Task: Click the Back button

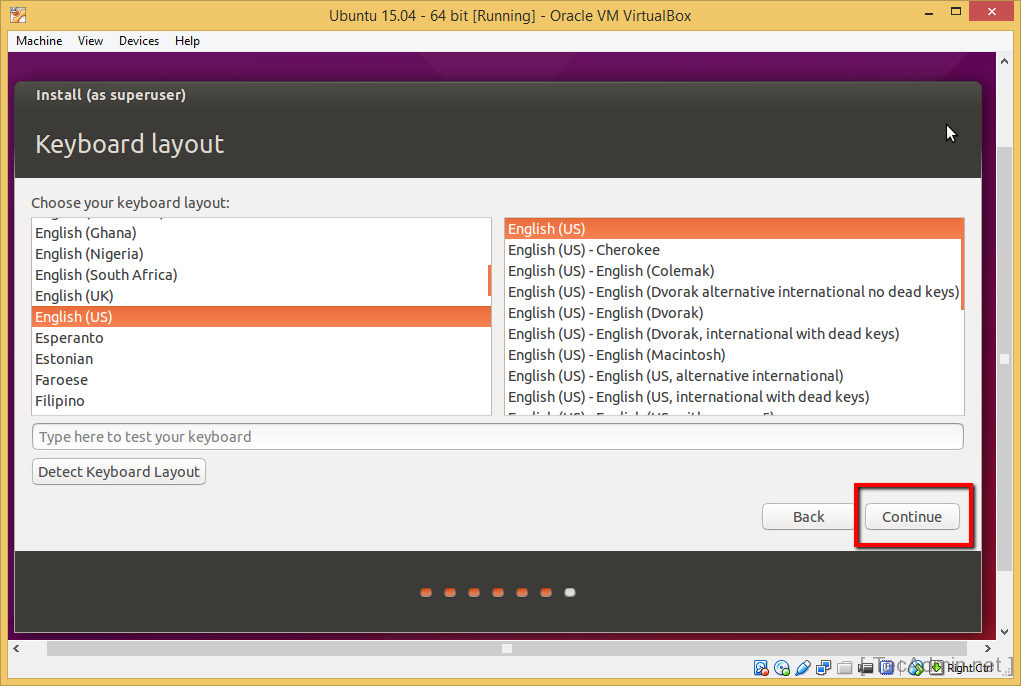Action: tap(807, 516)
